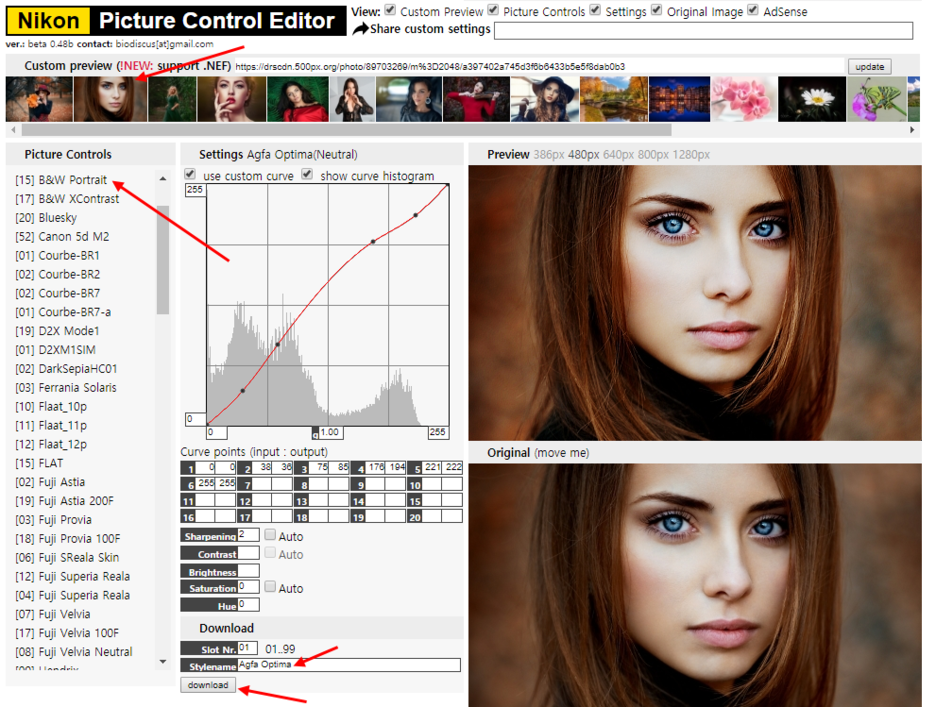Screen dimensions: 936x707
Task: Select the Fuji SReala Skin picture control
Action: (x=67, y=558)
